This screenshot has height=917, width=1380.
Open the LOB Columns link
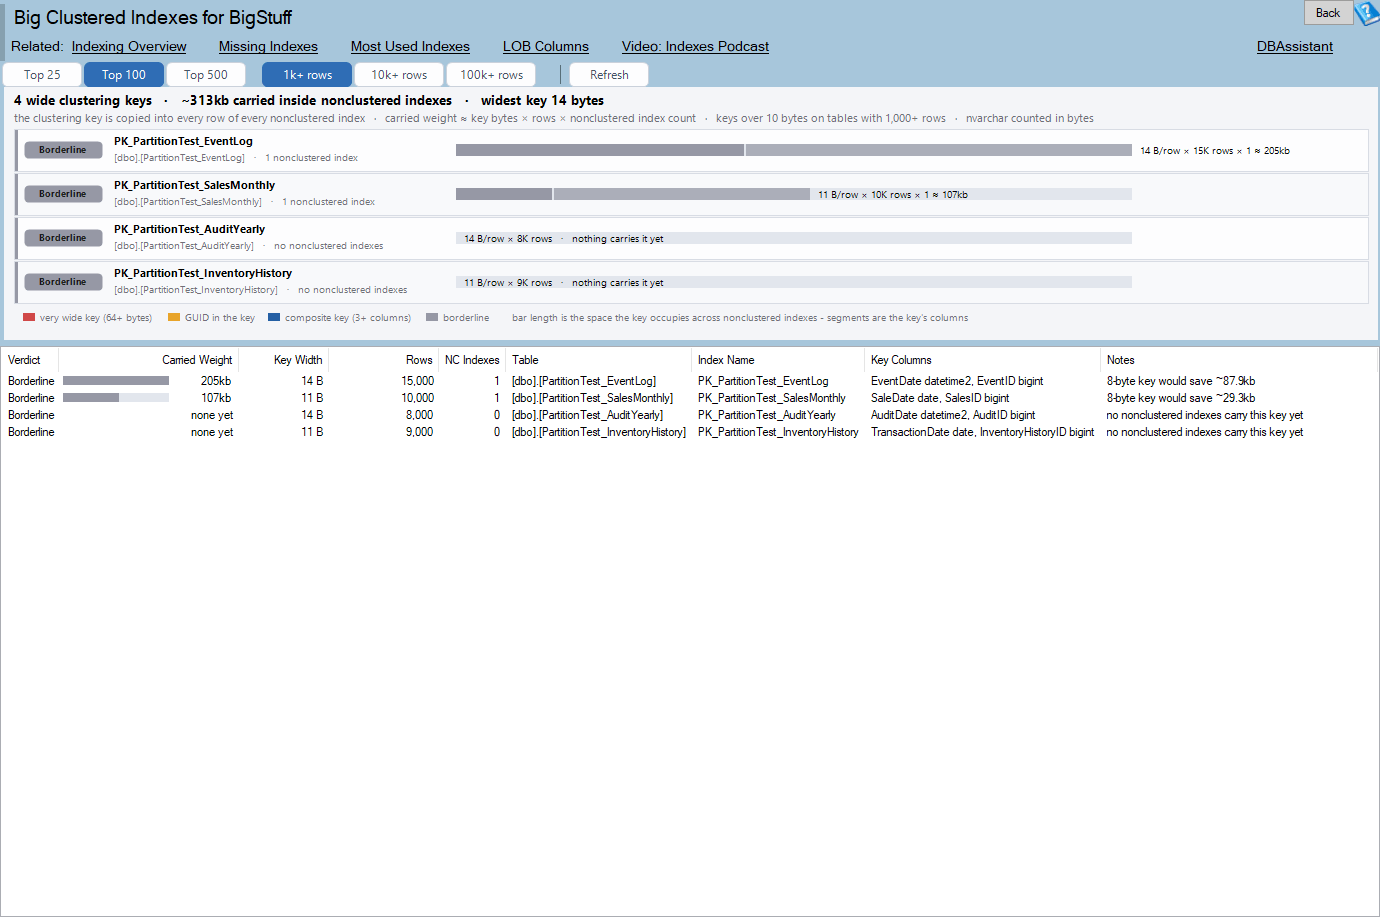[546, 46]
